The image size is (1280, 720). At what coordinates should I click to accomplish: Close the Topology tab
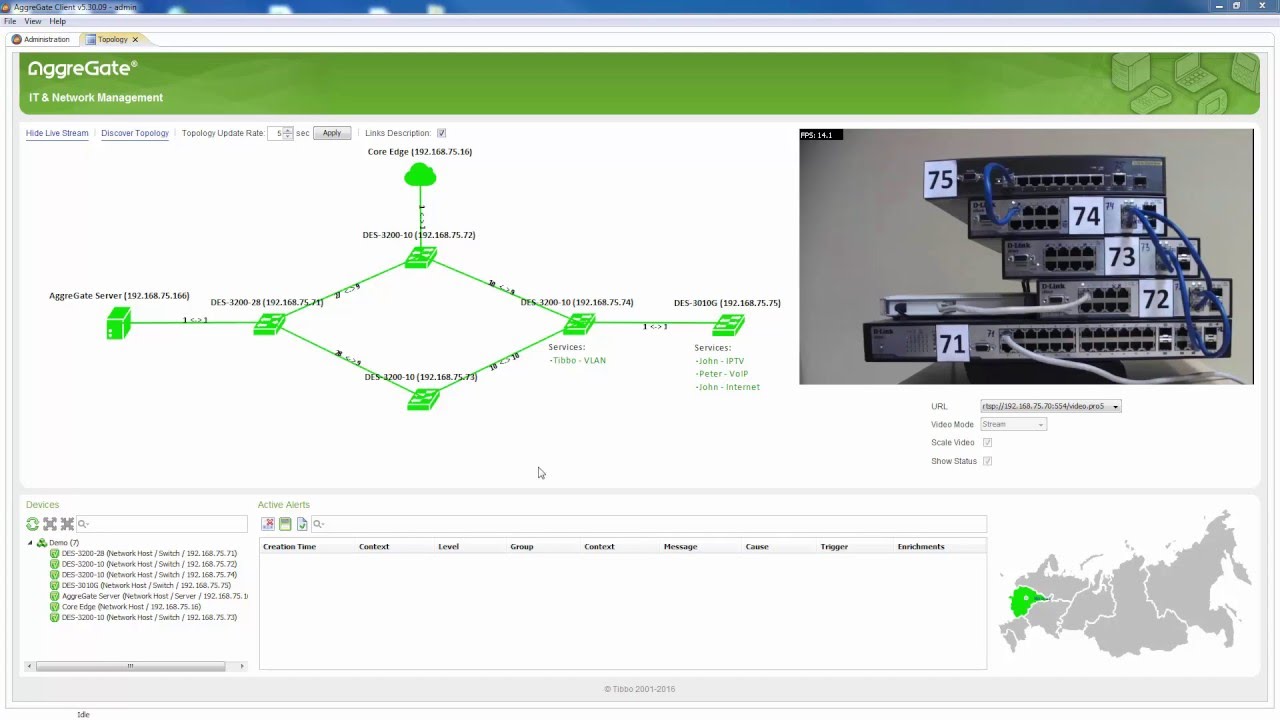pos(135,40)
